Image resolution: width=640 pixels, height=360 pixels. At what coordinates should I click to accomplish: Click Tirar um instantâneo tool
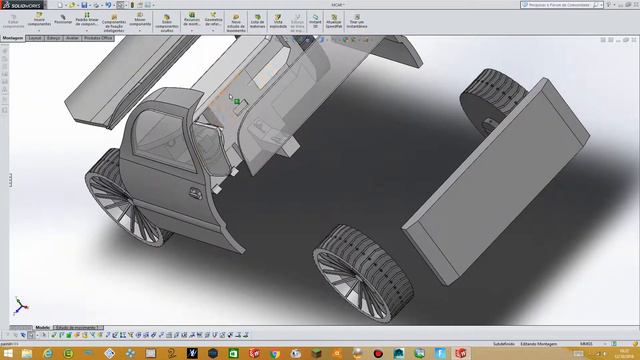pyautogui.click(x=357, y=22)
